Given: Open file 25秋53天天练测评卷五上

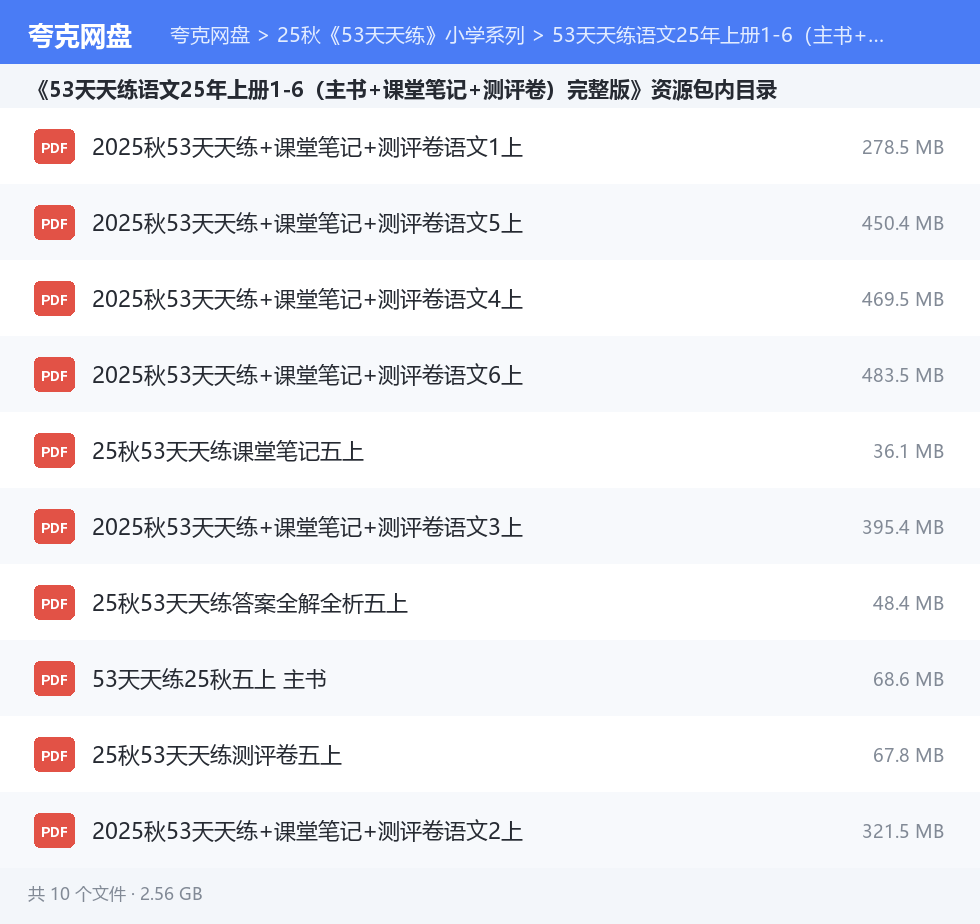Looking at the screenshot, I should (217, 755).
